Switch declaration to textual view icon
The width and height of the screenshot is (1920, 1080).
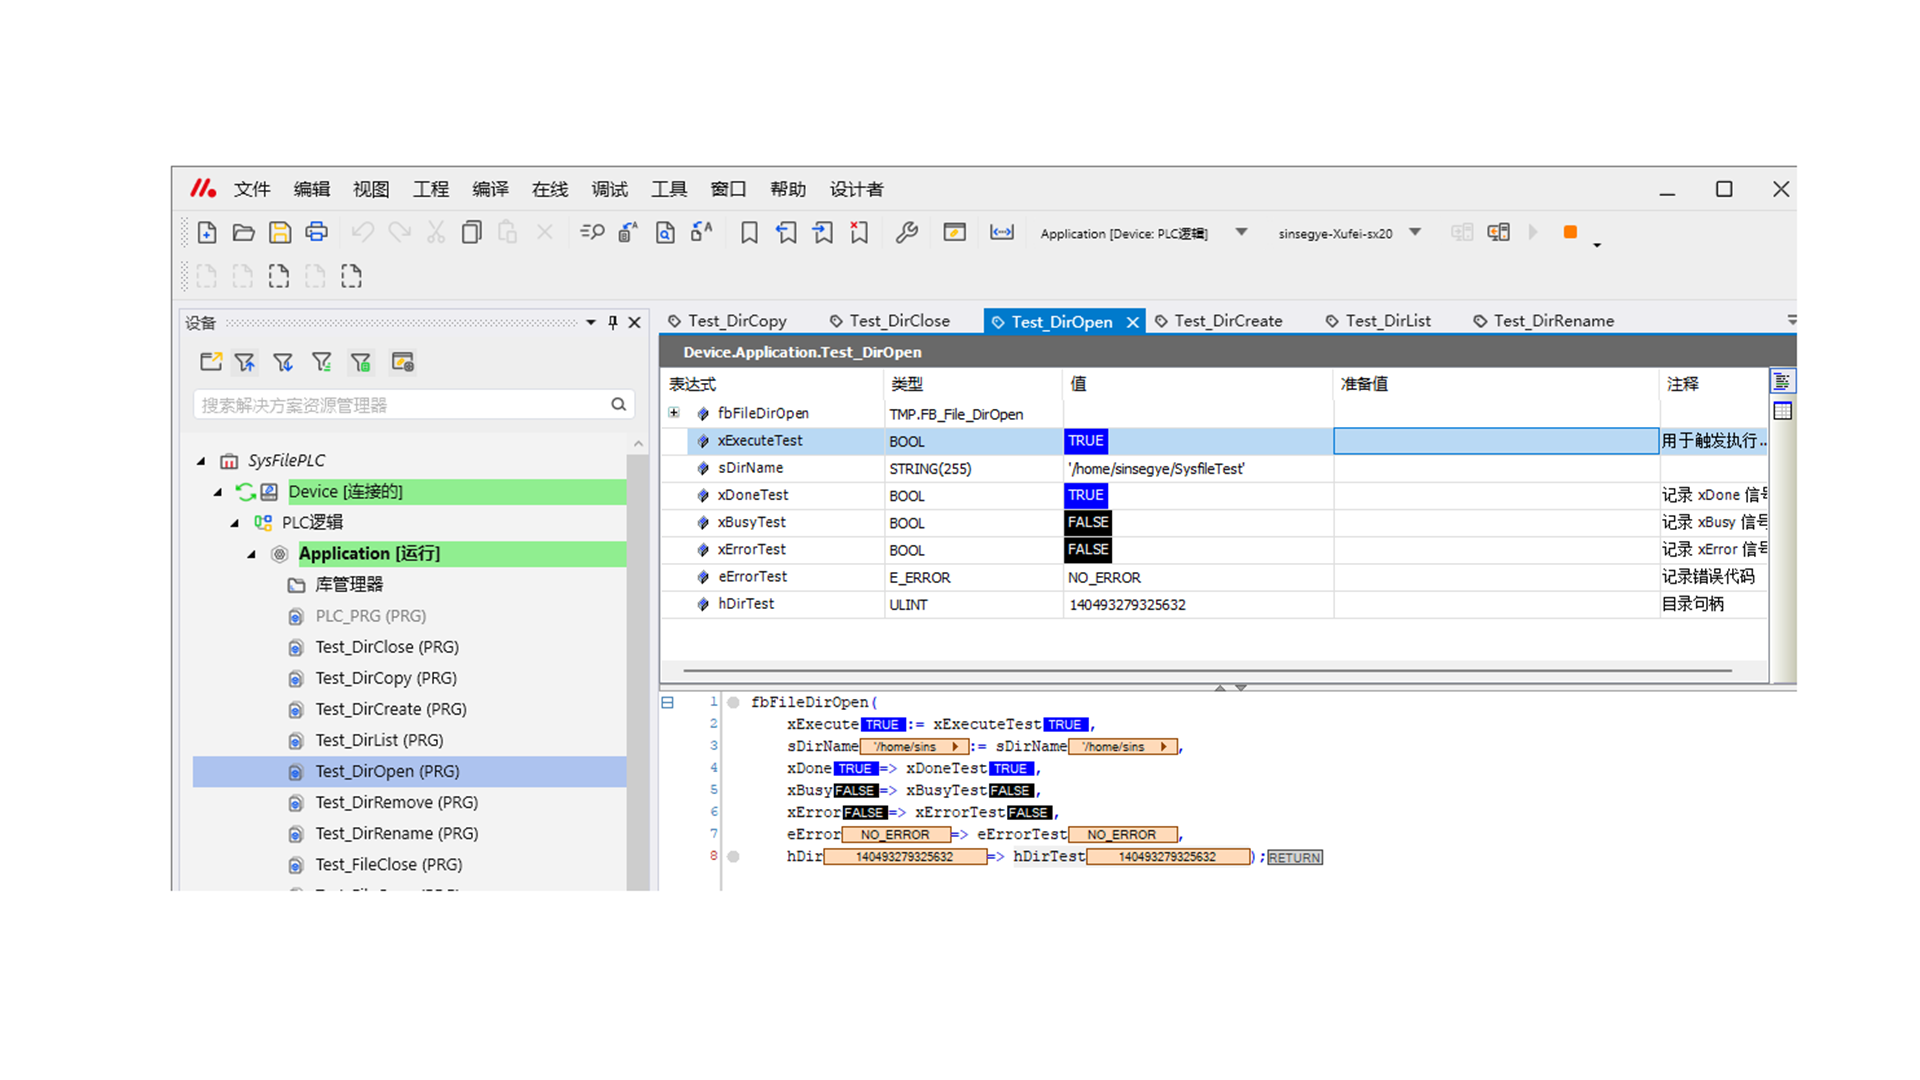[x=1782, y=381]
